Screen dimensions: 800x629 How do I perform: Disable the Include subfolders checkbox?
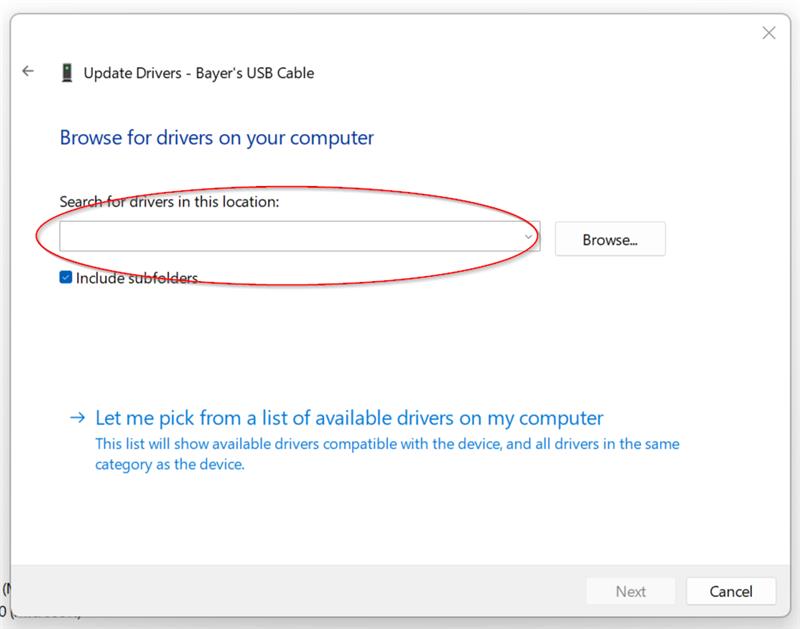[67, 277]
